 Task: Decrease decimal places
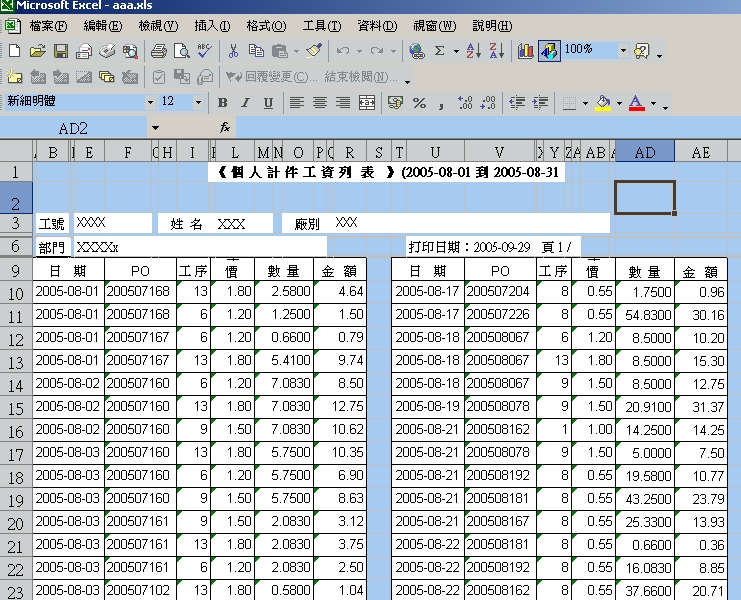pyautogui.click(x=488, y=102)
